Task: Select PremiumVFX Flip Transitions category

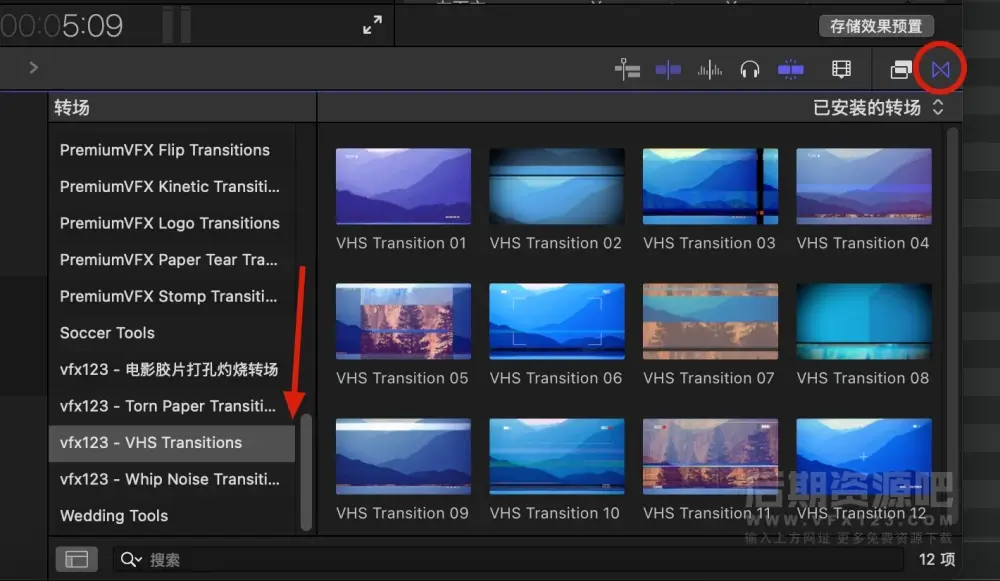Action: click(x=165, y=150)
